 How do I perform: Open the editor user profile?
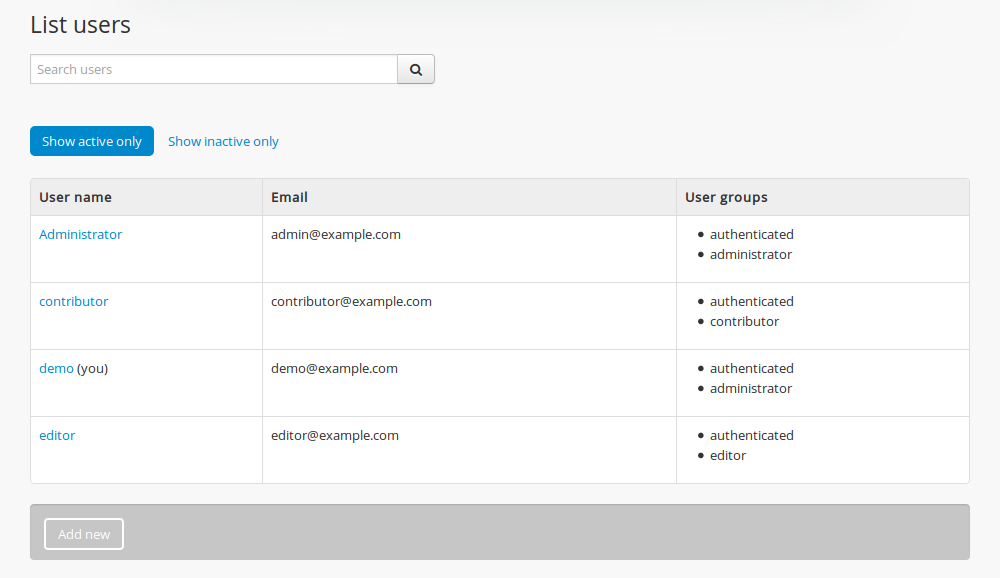pos(57,435)
